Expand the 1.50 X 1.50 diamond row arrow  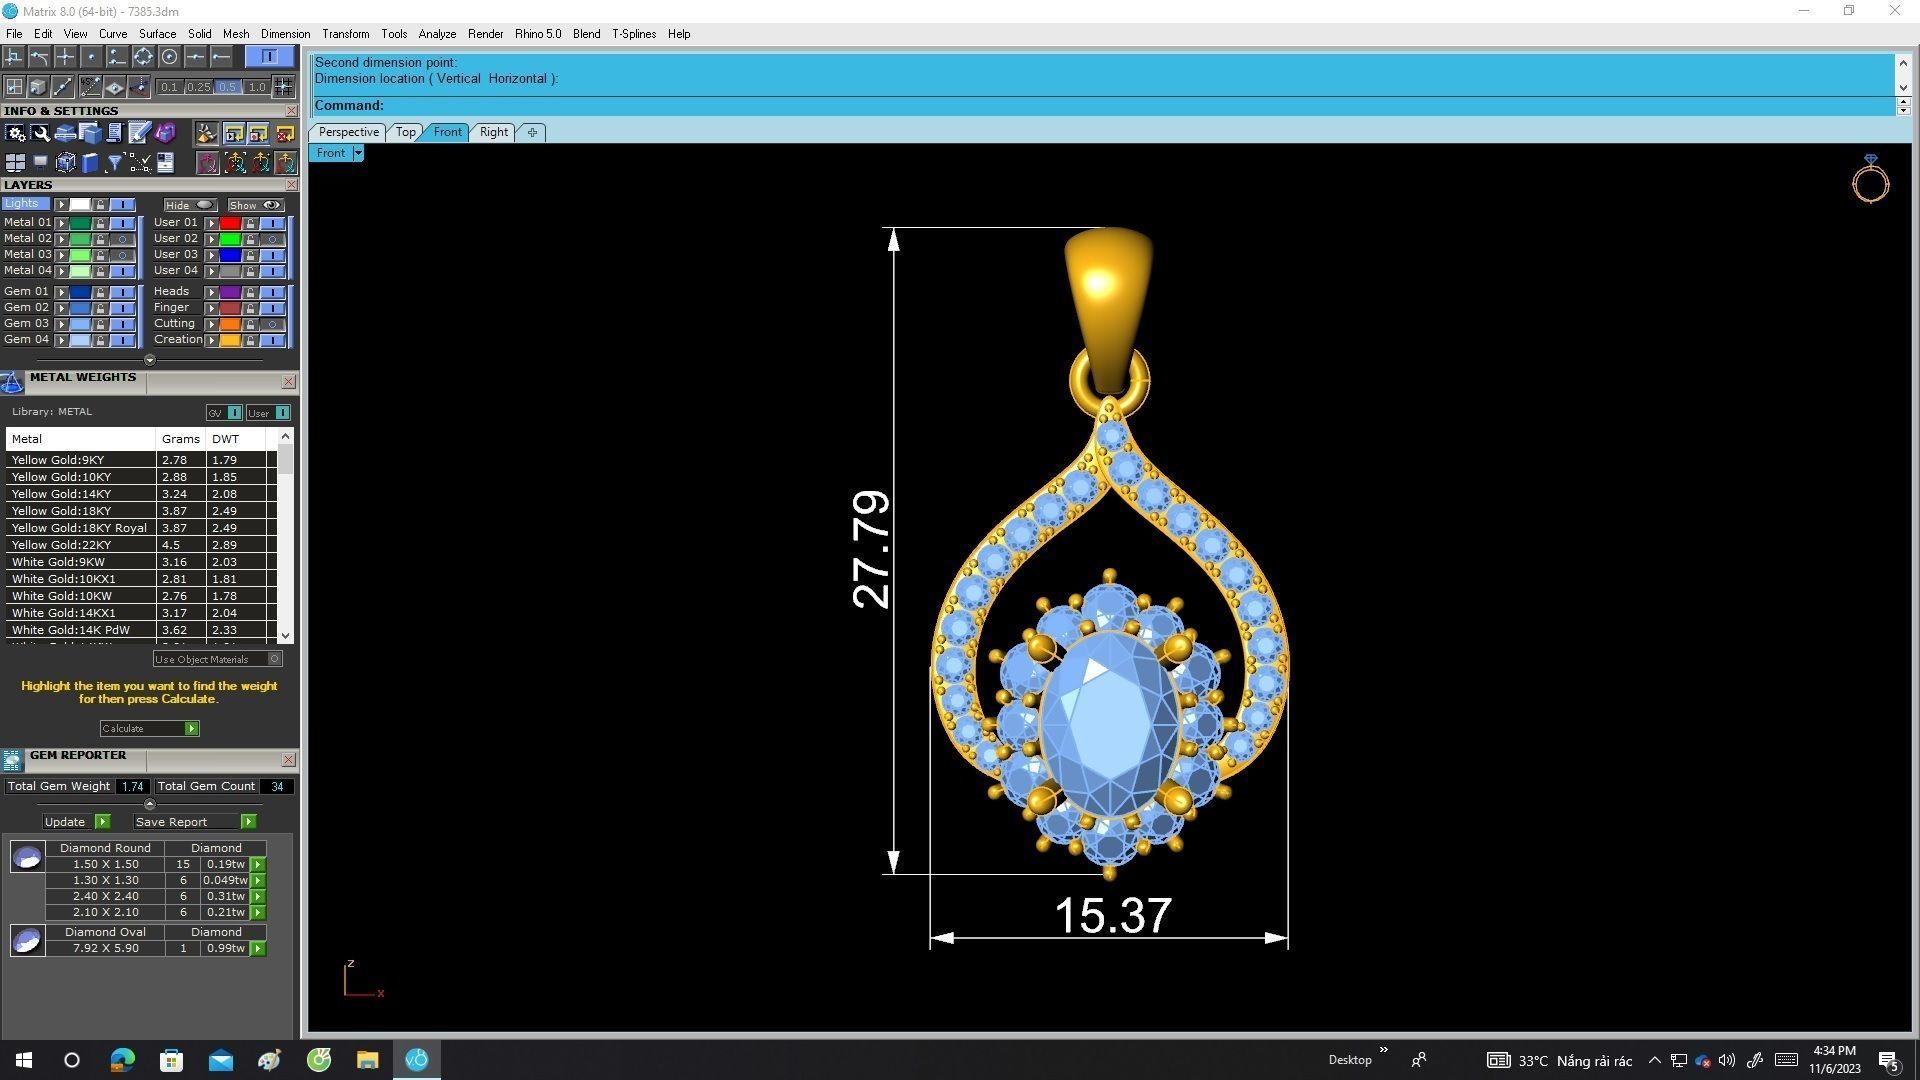[258, 865]
